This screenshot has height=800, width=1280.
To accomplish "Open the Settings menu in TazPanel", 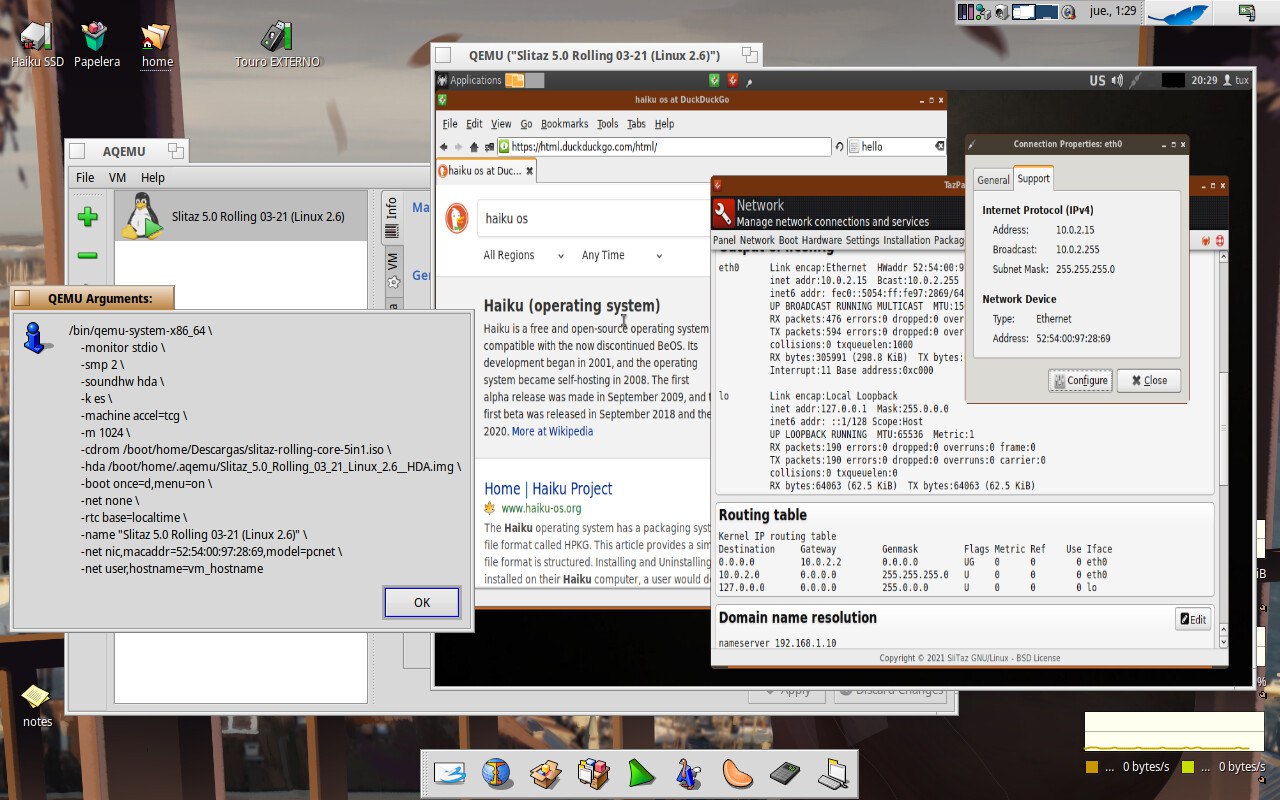I will pyautogui.click(x=862, y=240).
